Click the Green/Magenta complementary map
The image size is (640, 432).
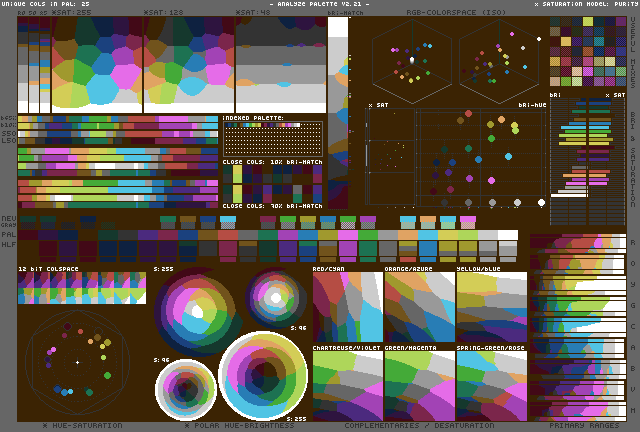tap(420, 386)
